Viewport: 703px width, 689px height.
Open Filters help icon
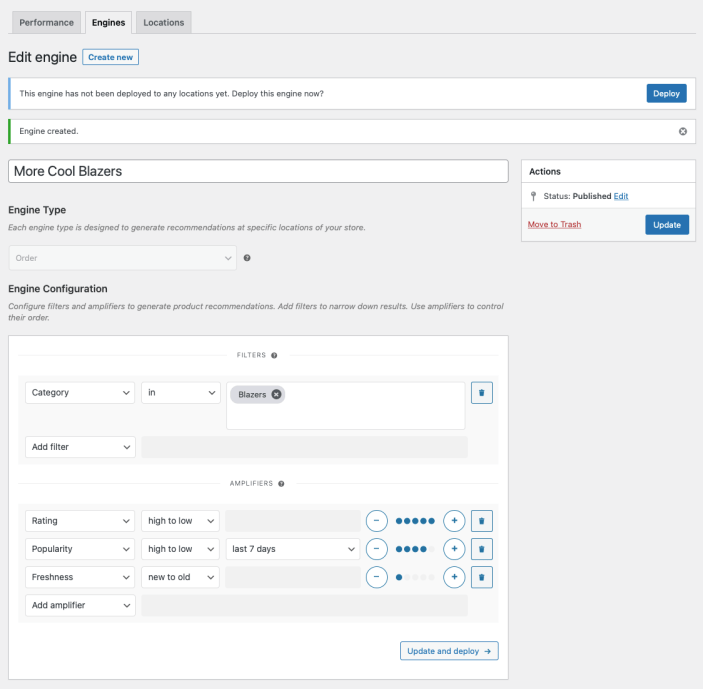(x=274, y=355)
